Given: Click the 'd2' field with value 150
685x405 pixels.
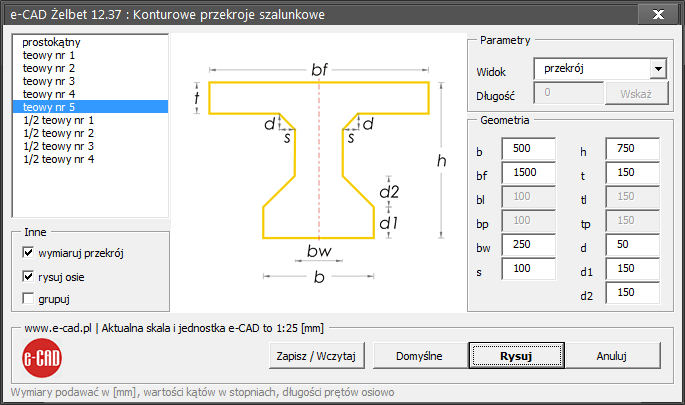Looking at the screenshot, I should click(633, 293).
